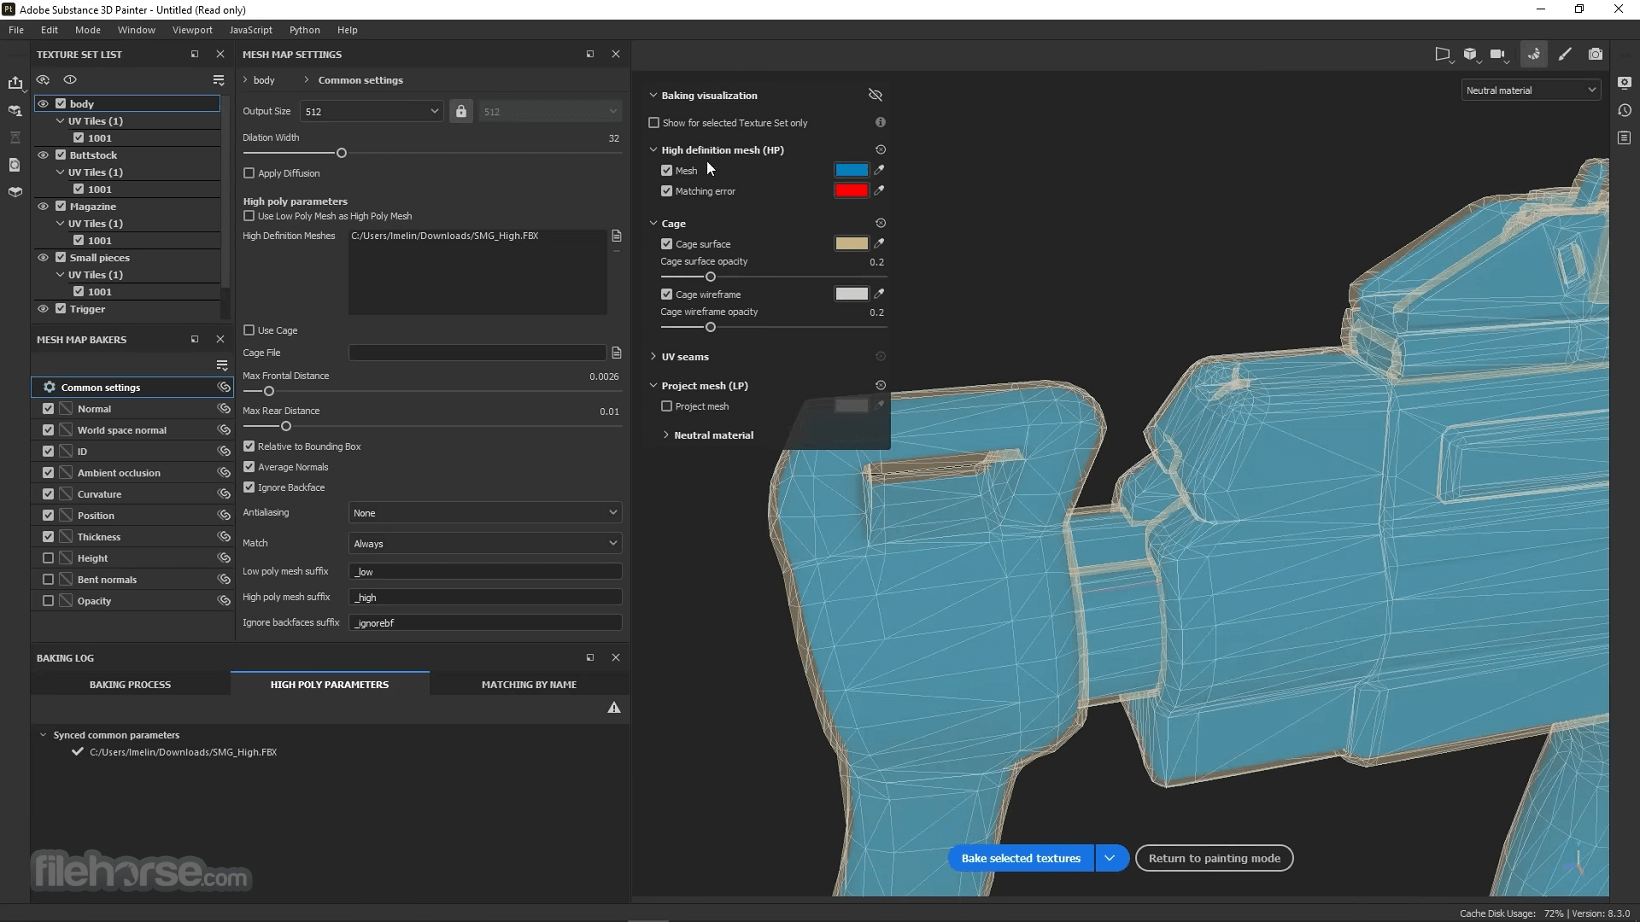
Task: Open the Bake selected textures arrow dropdown
Action: (x=1111, y=858)
